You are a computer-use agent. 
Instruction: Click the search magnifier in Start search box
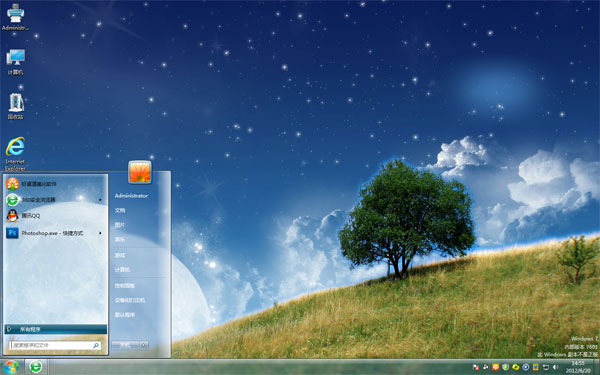coord(96,346)
